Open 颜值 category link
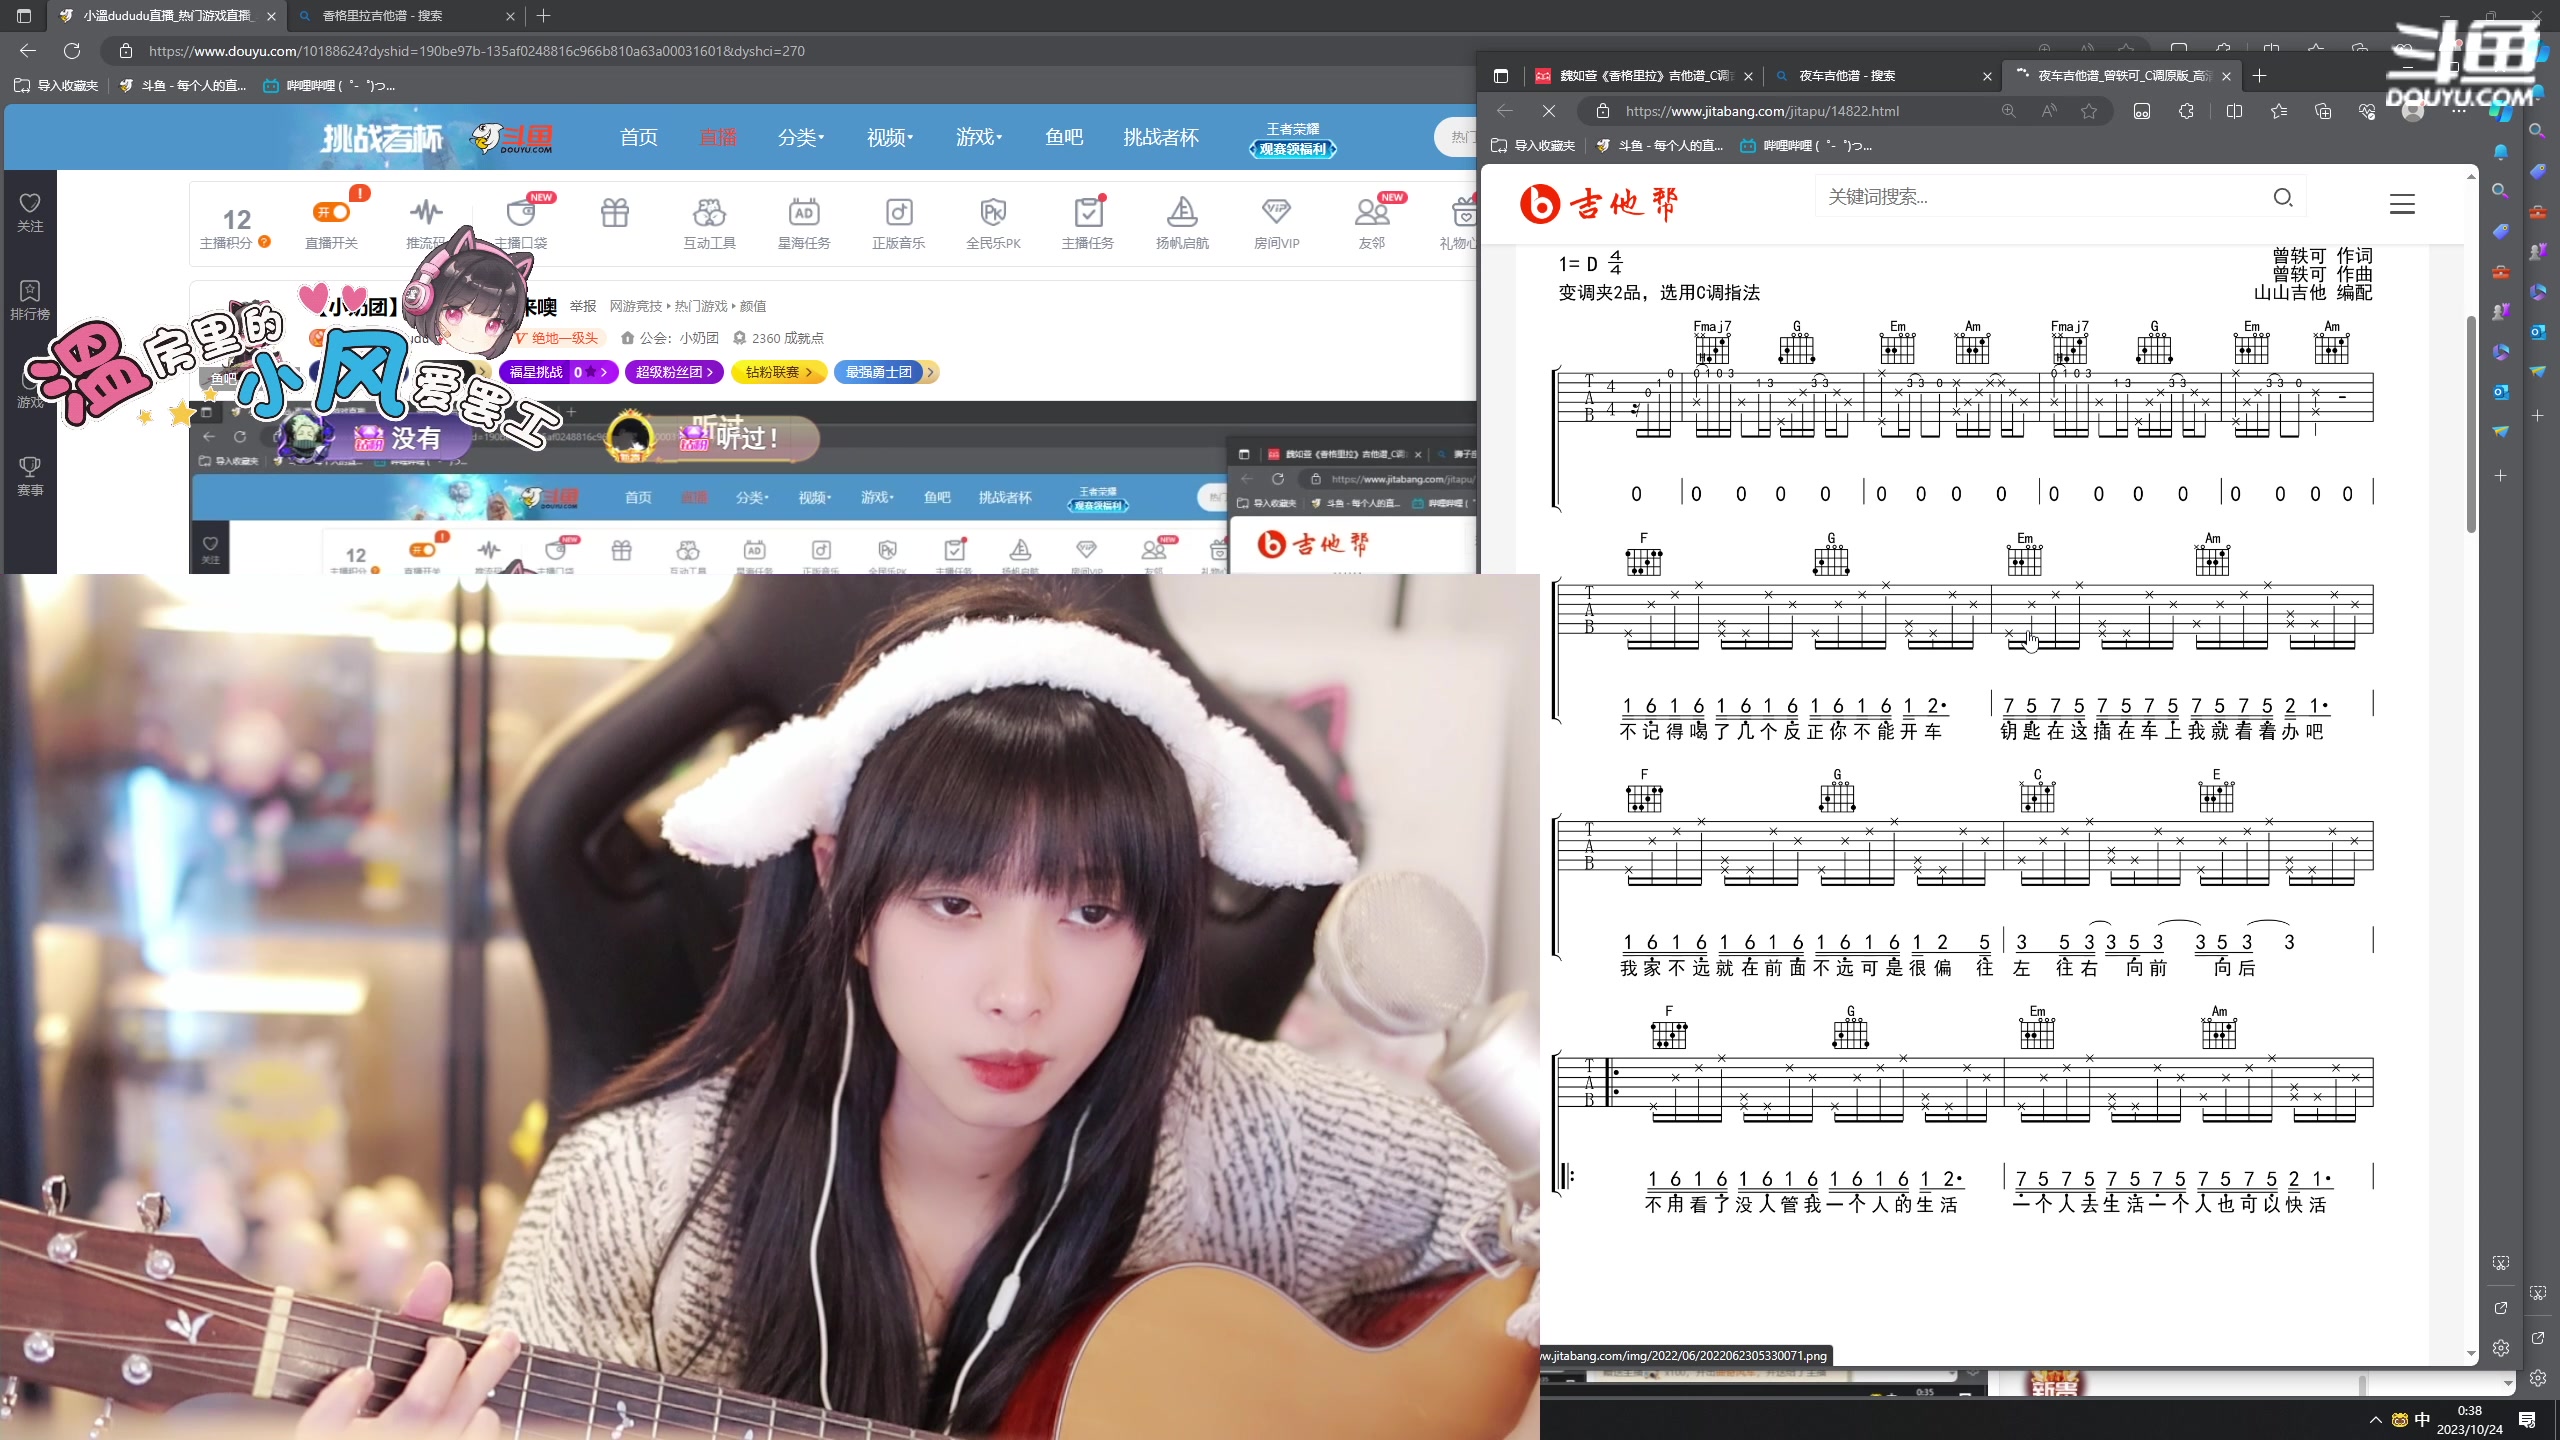Screen dimensions: 2560x1440 click(753, 306)
